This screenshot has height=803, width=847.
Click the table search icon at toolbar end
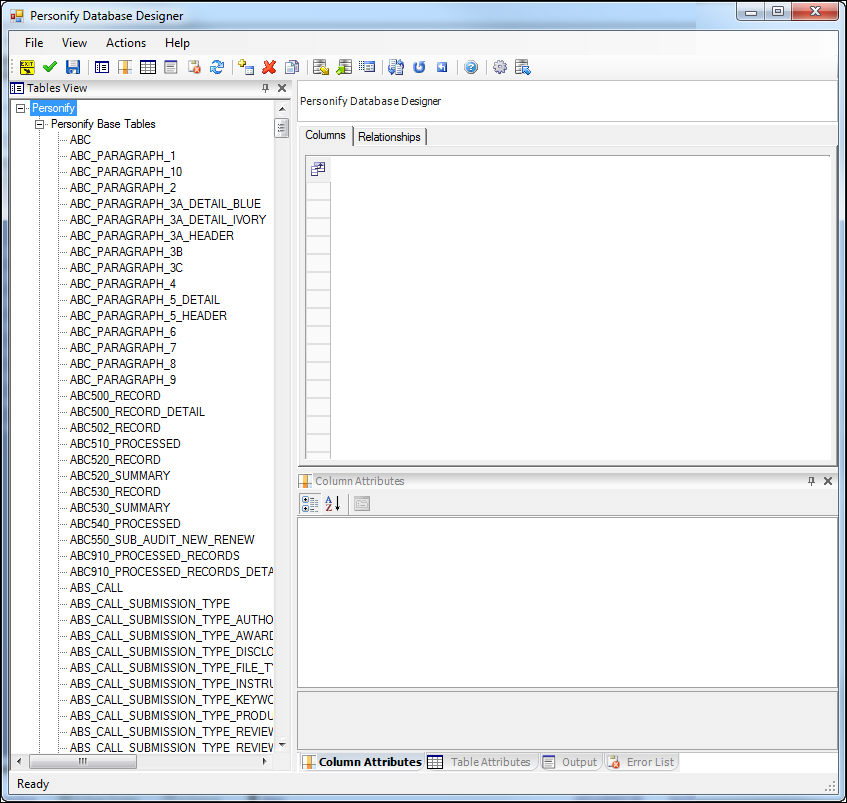click(x=523, y=67)
